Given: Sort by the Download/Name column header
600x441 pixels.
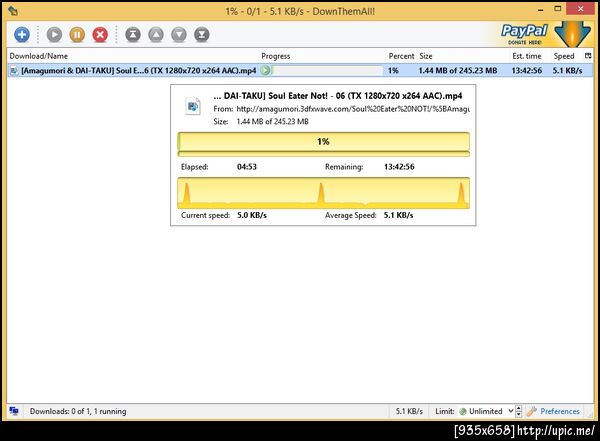Looking at the screenshot, I should pos(39,56).
